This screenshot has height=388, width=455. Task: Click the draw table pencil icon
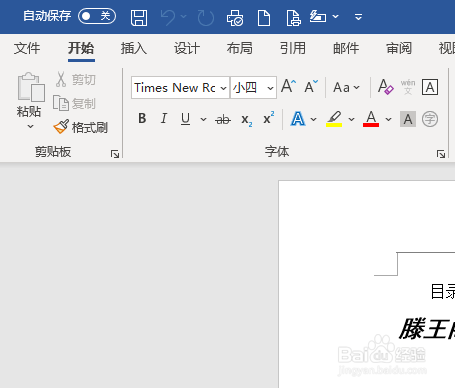tap(318, 16)
